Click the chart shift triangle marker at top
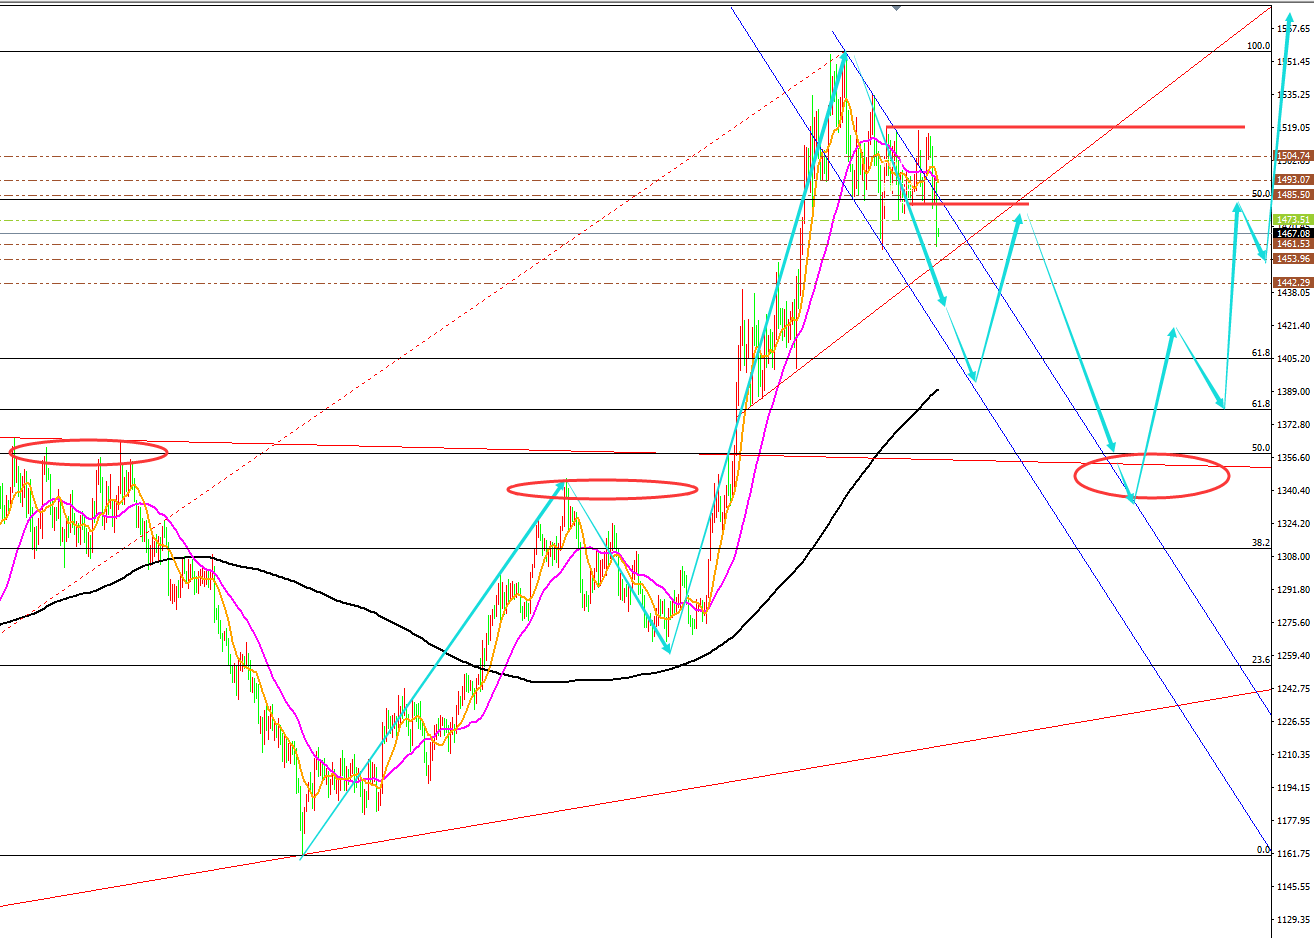The image size is (1314, 938). (896, 7)
